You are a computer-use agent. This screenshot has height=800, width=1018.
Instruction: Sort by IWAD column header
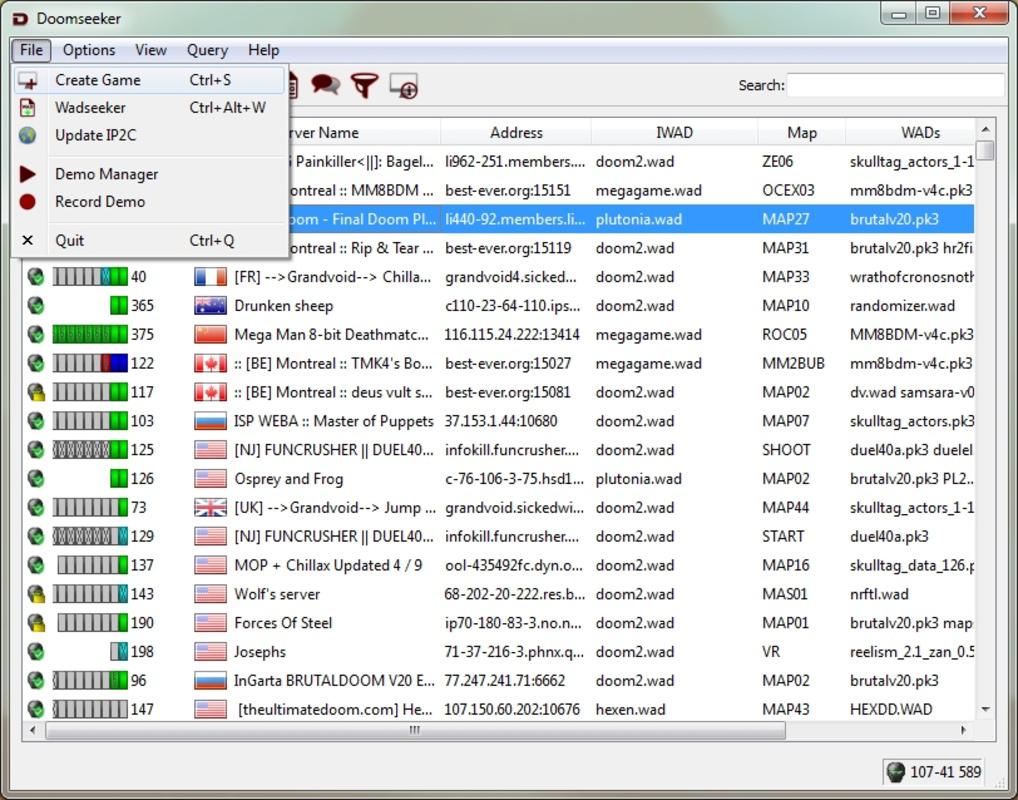pos(674,132)
